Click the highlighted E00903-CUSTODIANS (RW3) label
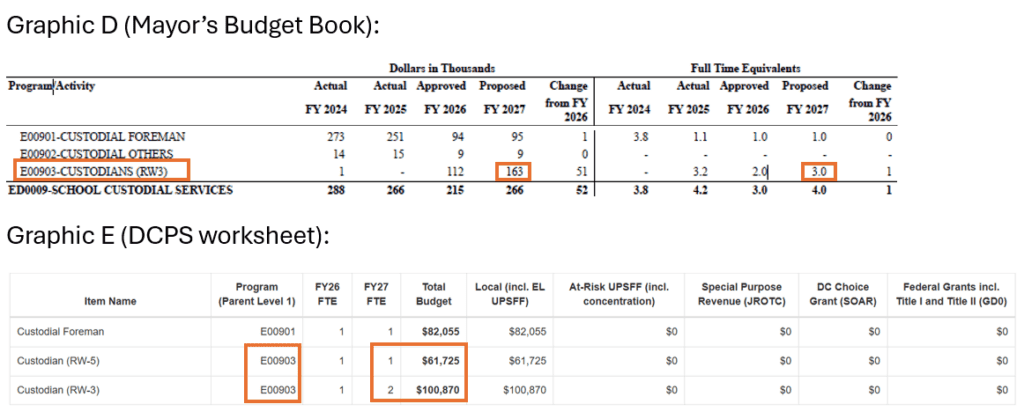 (x=93, y=171)
